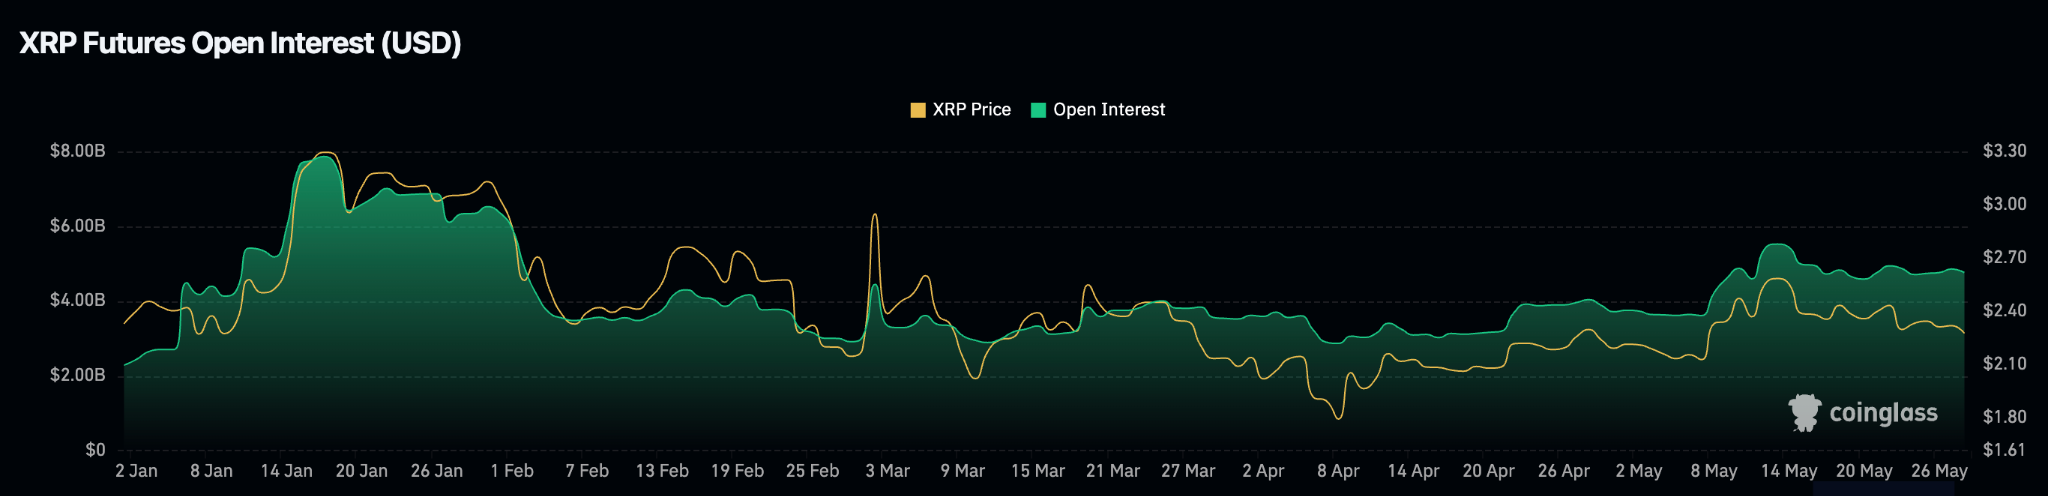The width and height of the screenshot is (2048, 496).
Task: Click the 21 Mar date label
Action: coord(1113,471)
